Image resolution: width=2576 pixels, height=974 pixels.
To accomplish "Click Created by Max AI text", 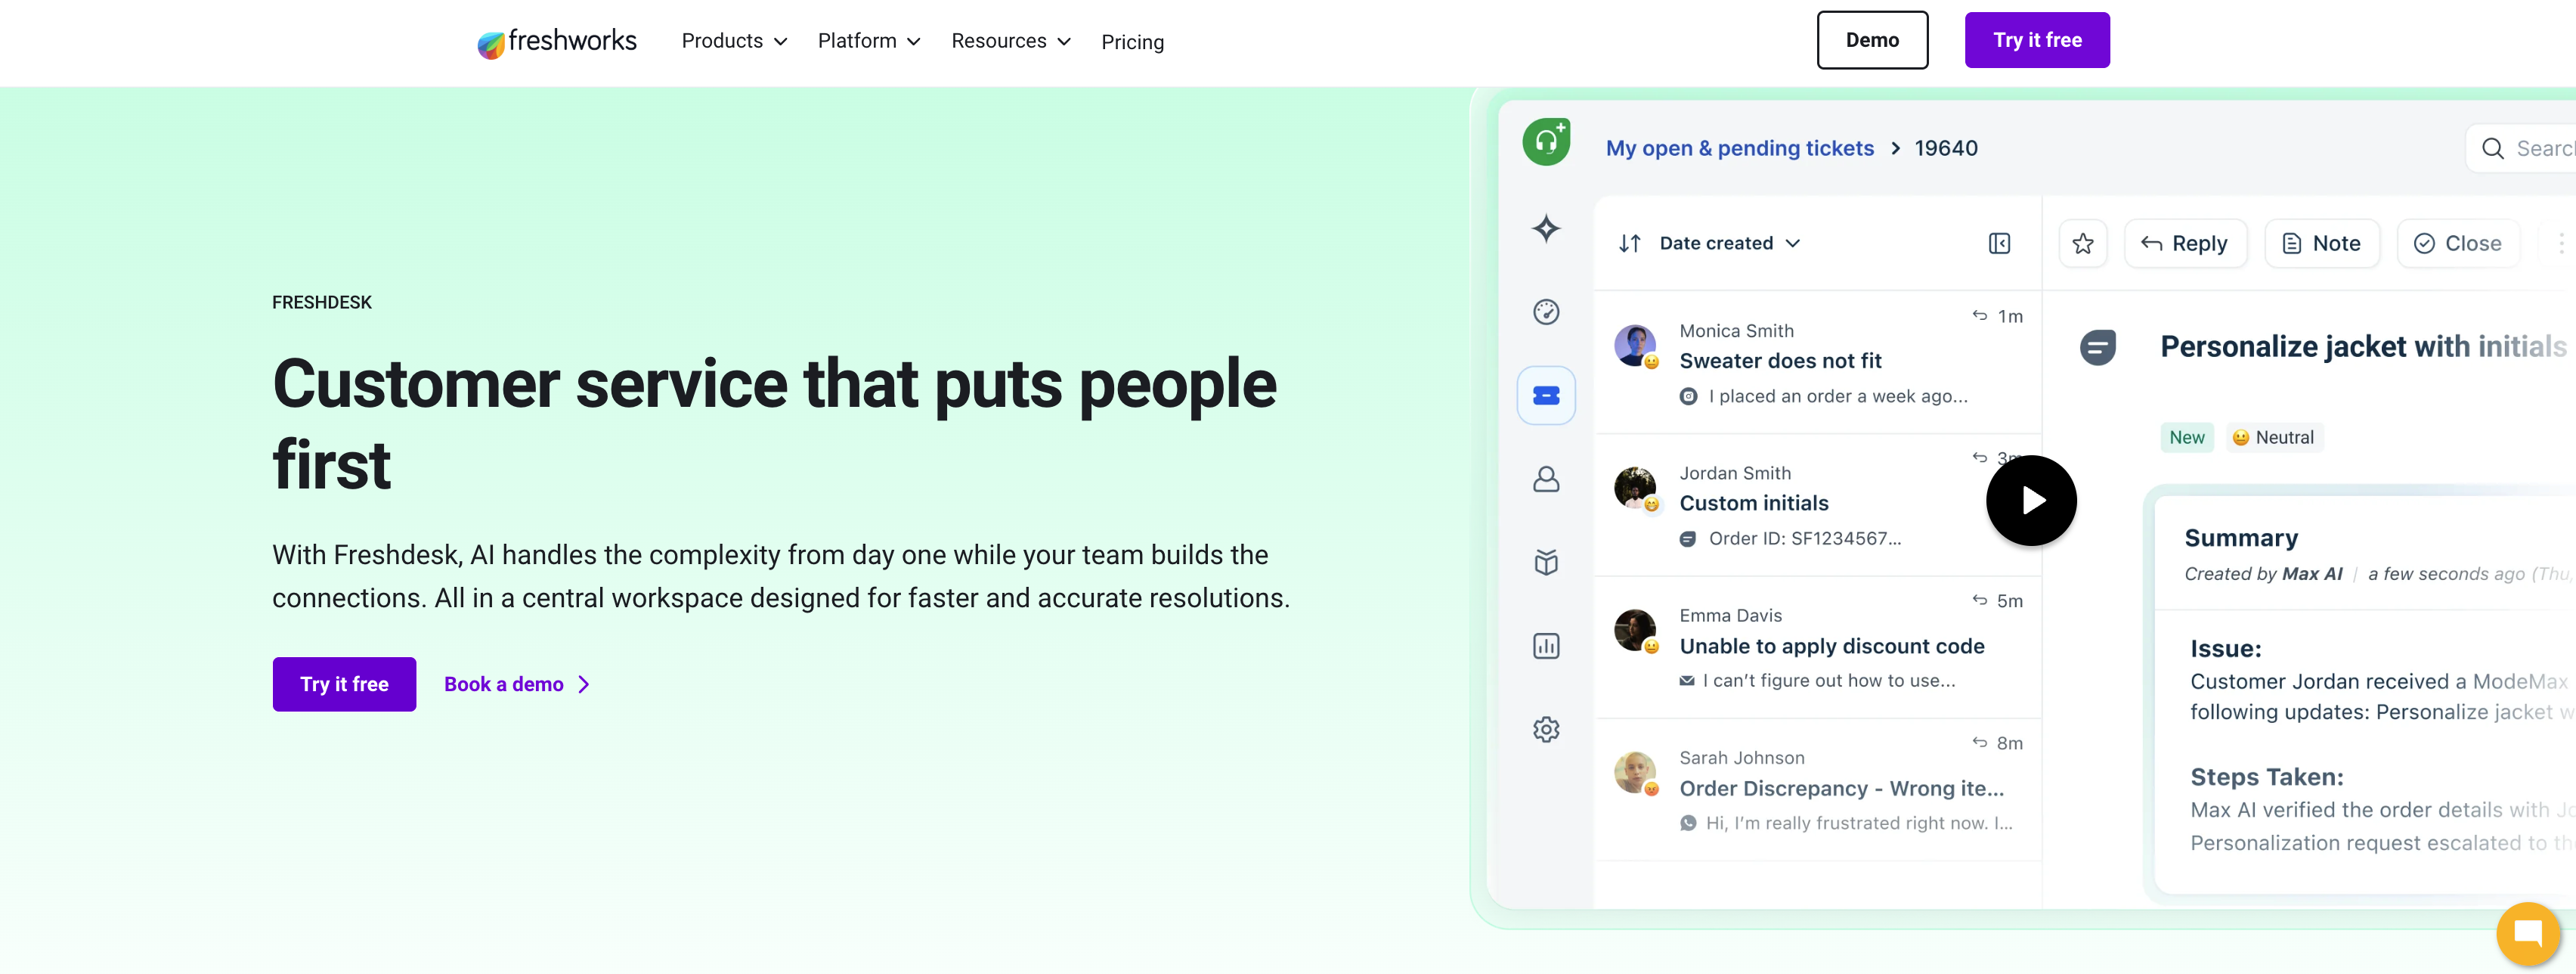I will (2262, 574).
